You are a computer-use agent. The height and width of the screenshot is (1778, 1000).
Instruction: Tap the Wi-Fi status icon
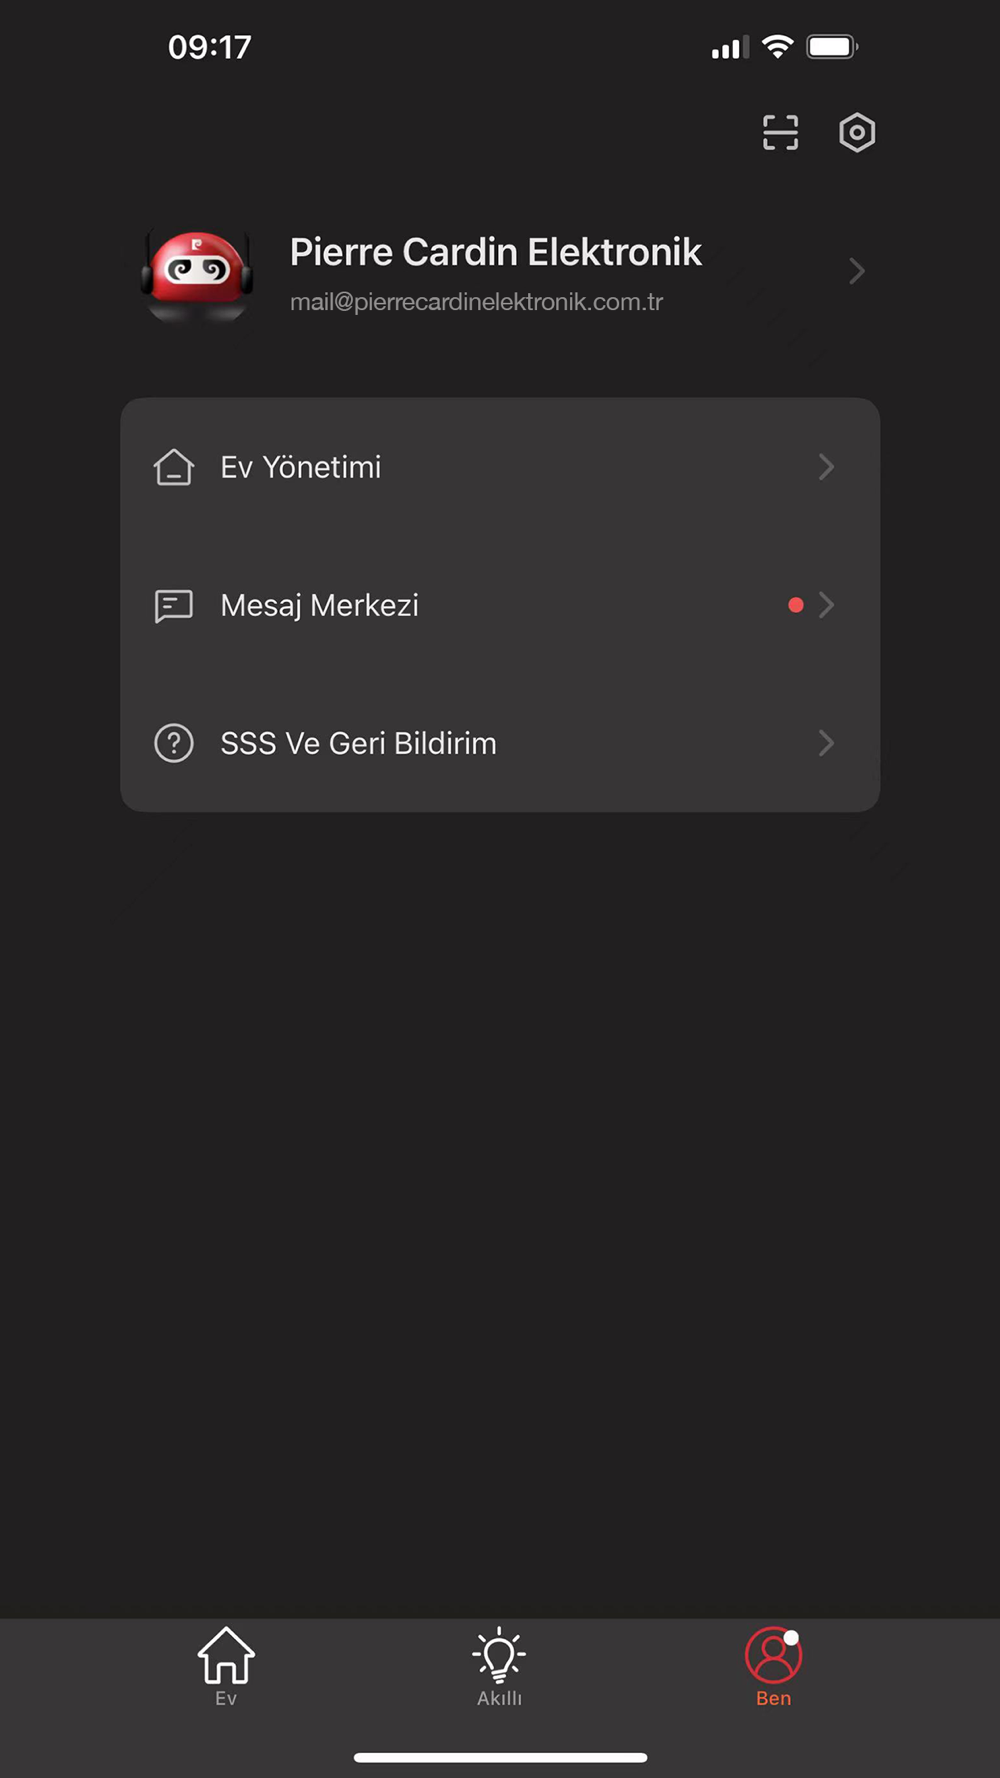point(777,47)
